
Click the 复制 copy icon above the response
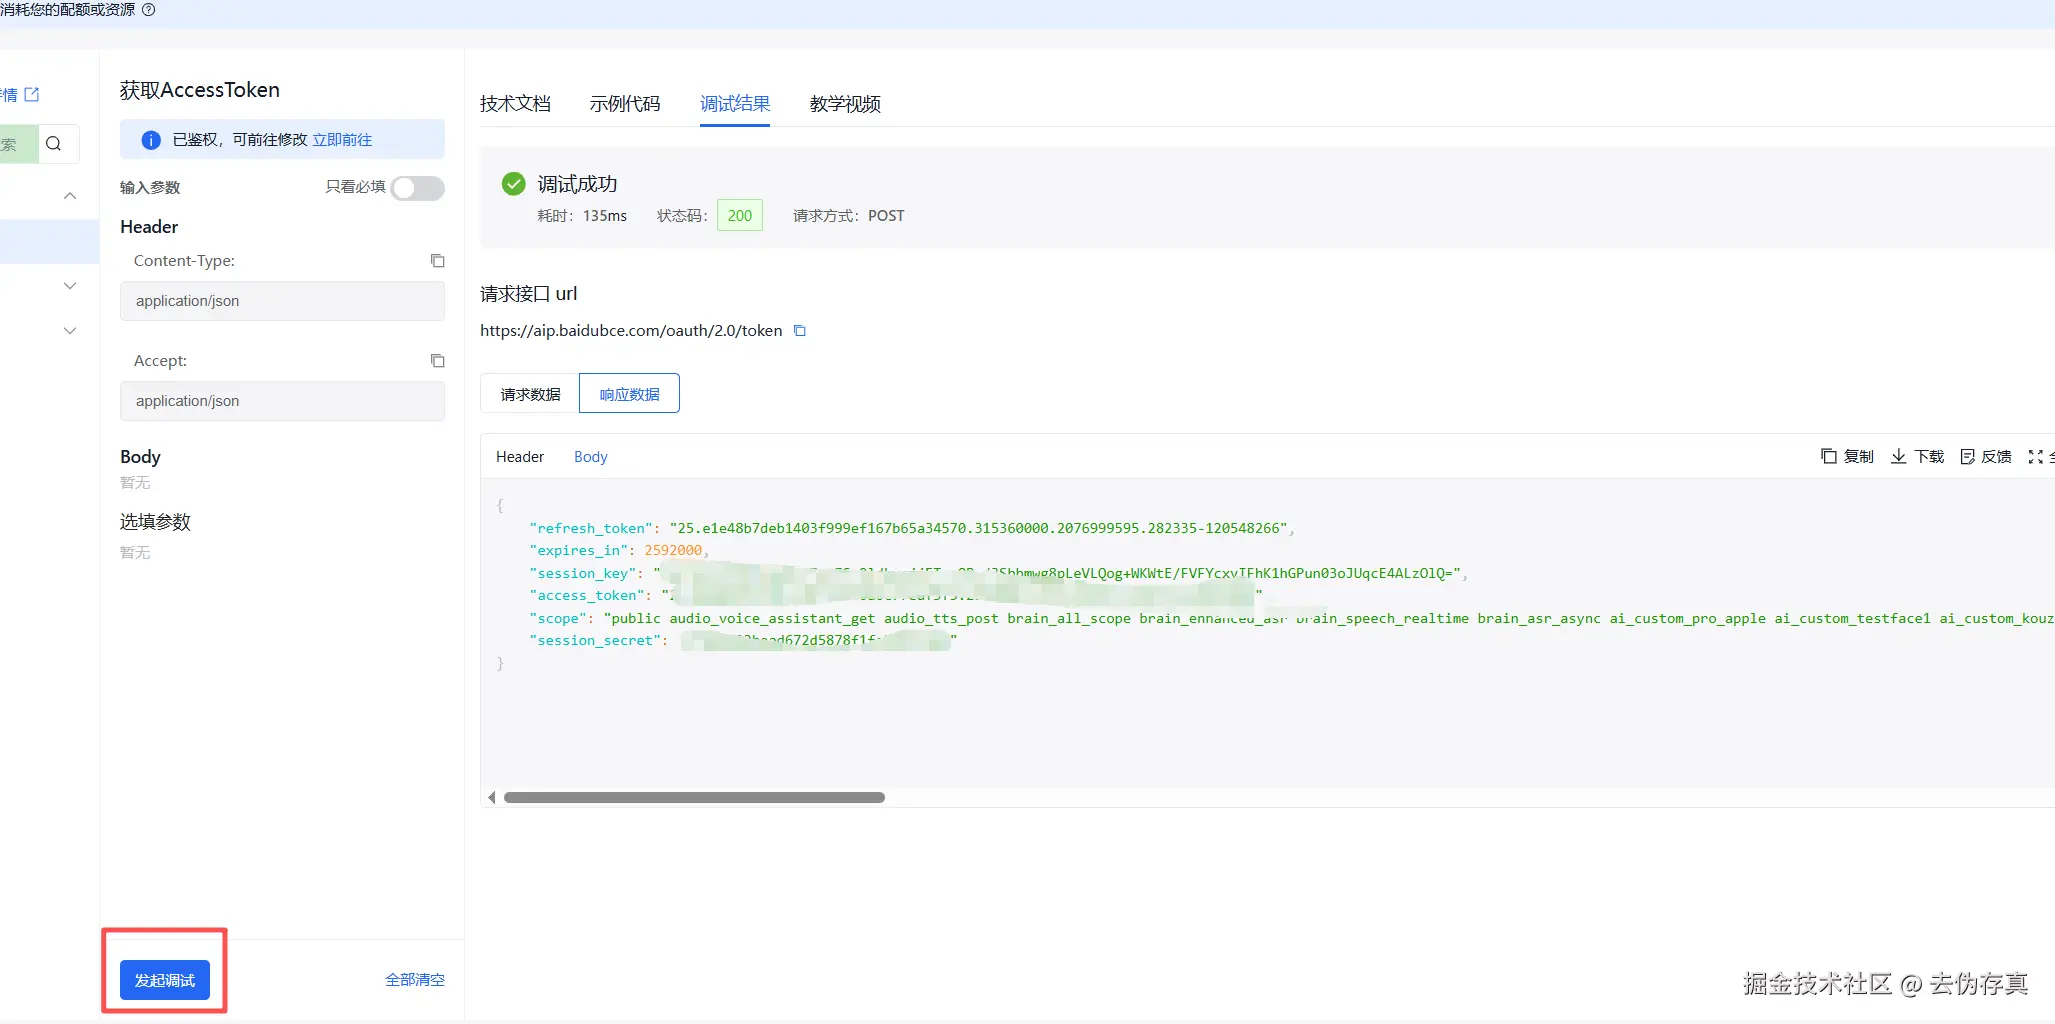1829,456
